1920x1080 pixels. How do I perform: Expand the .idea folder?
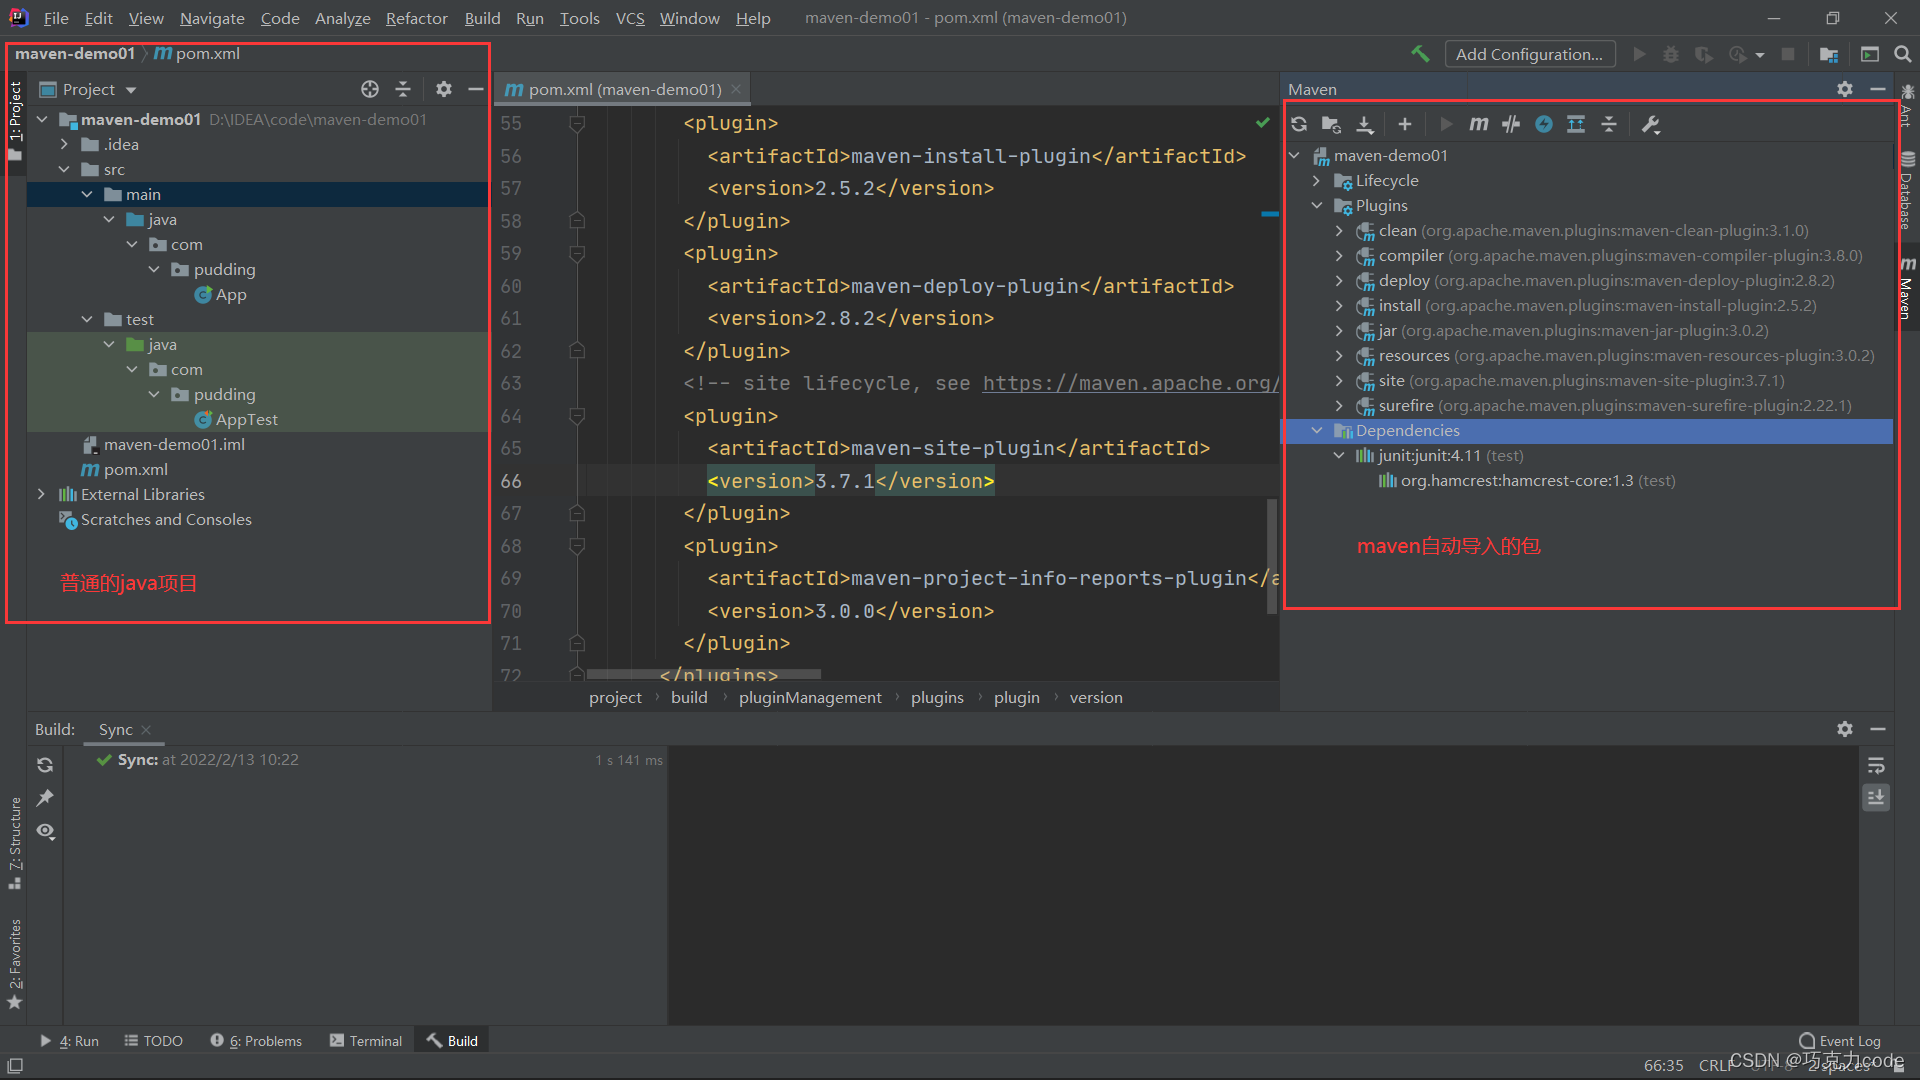point(64,144)
